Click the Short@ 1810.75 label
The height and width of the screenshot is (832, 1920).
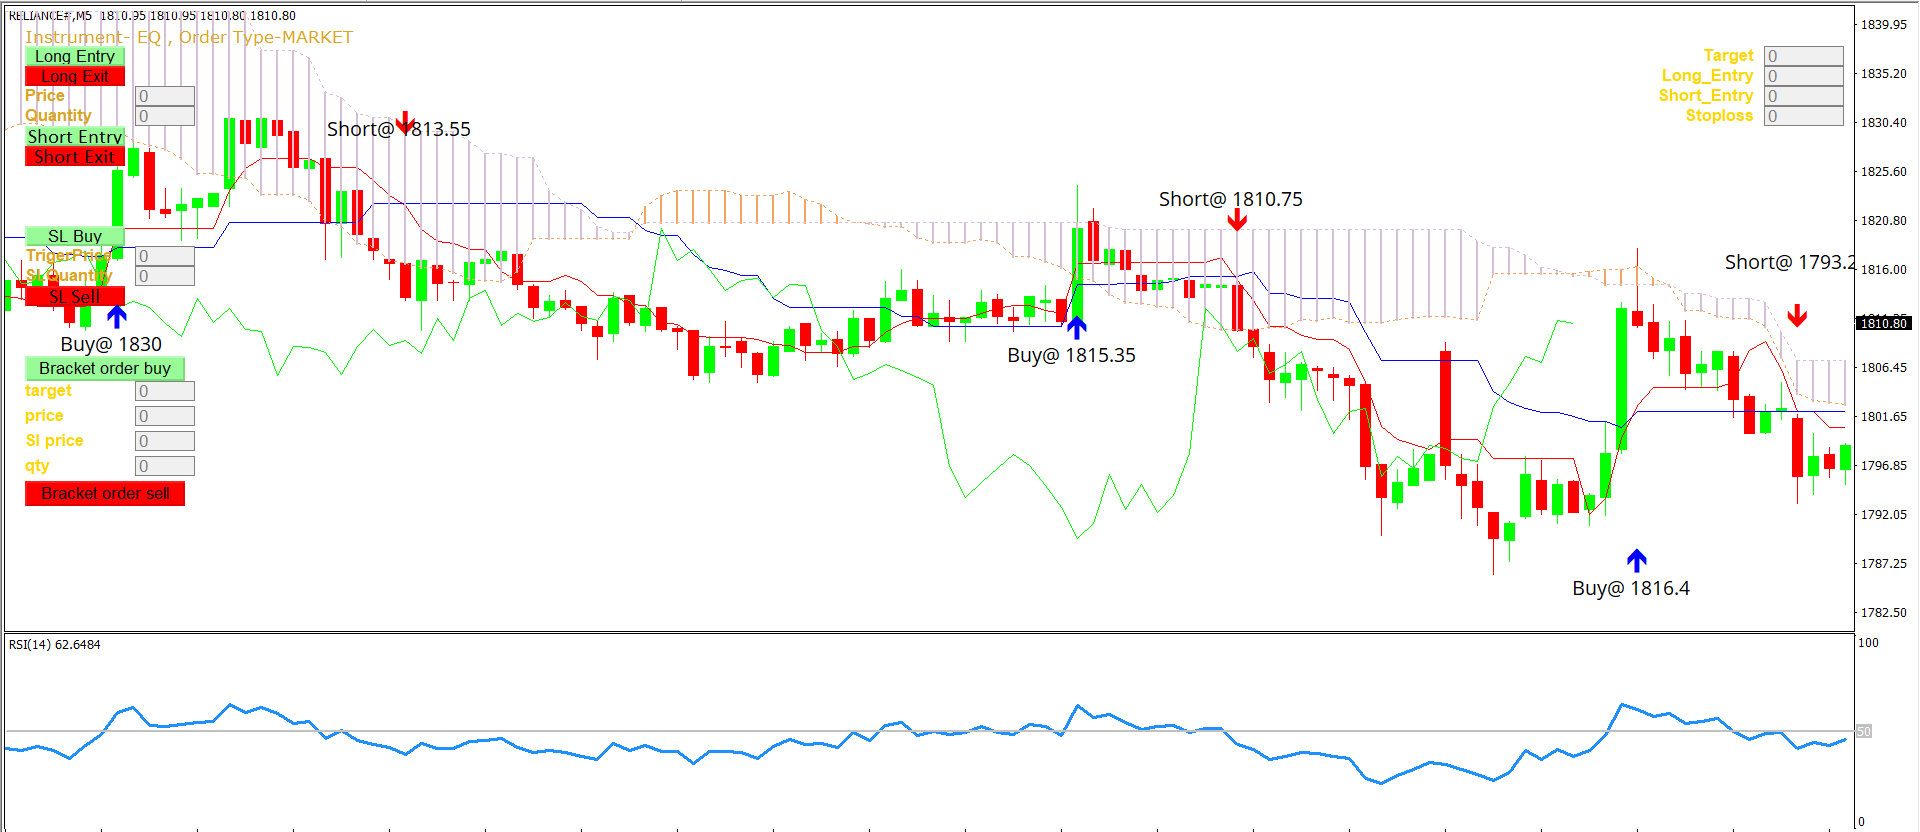pos(1231,199)
